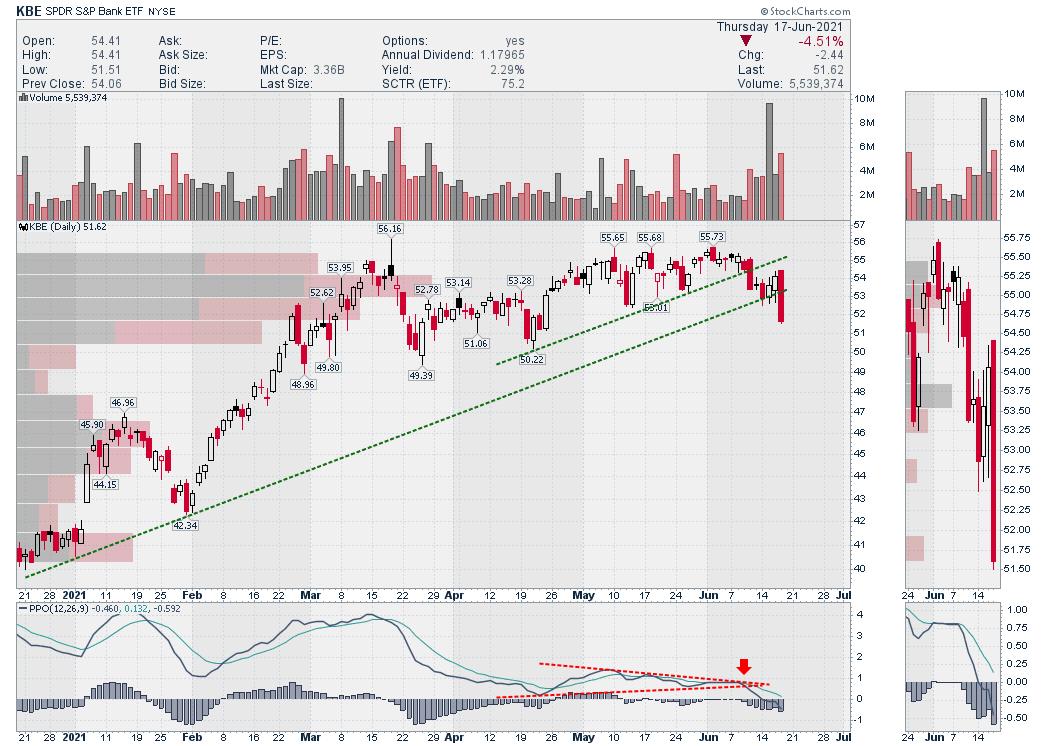This screenshot has width=1050, height=746.
Task: Click the 52.78 price label
Action: click(x=427, y=290)
